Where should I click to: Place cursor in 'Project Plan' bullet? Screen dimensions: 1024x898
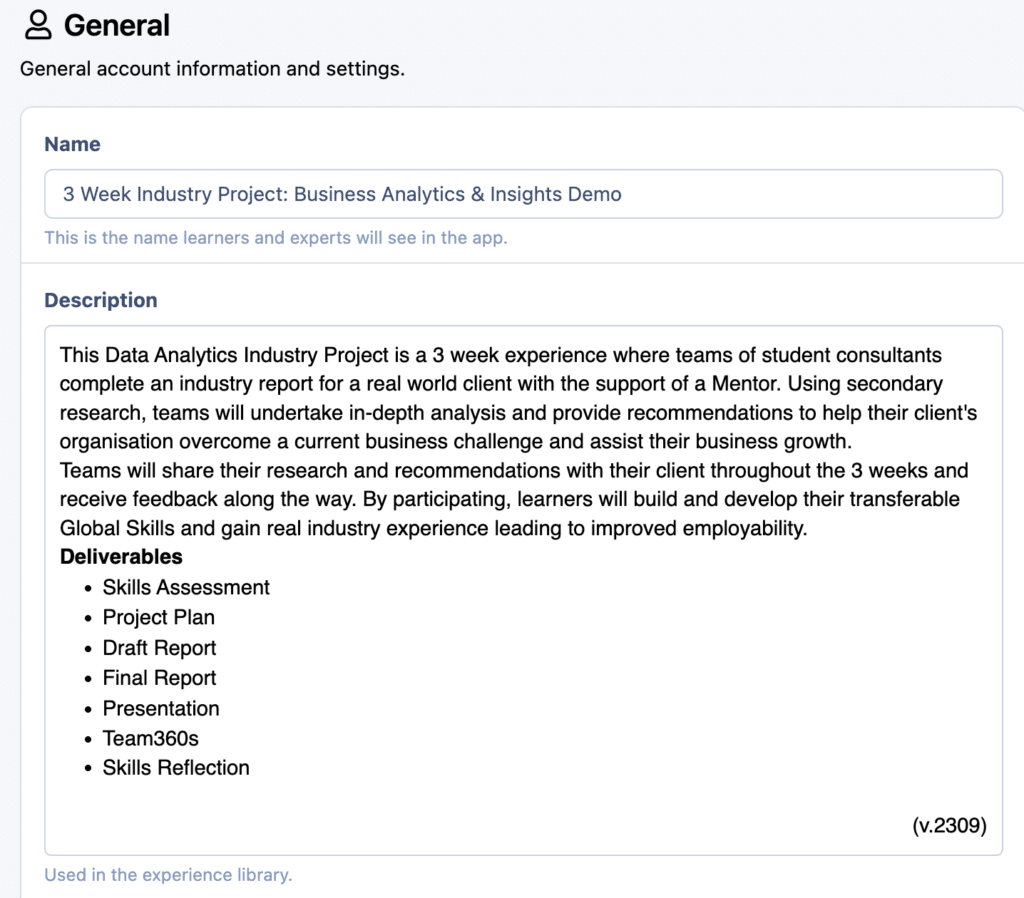(158, 617)
